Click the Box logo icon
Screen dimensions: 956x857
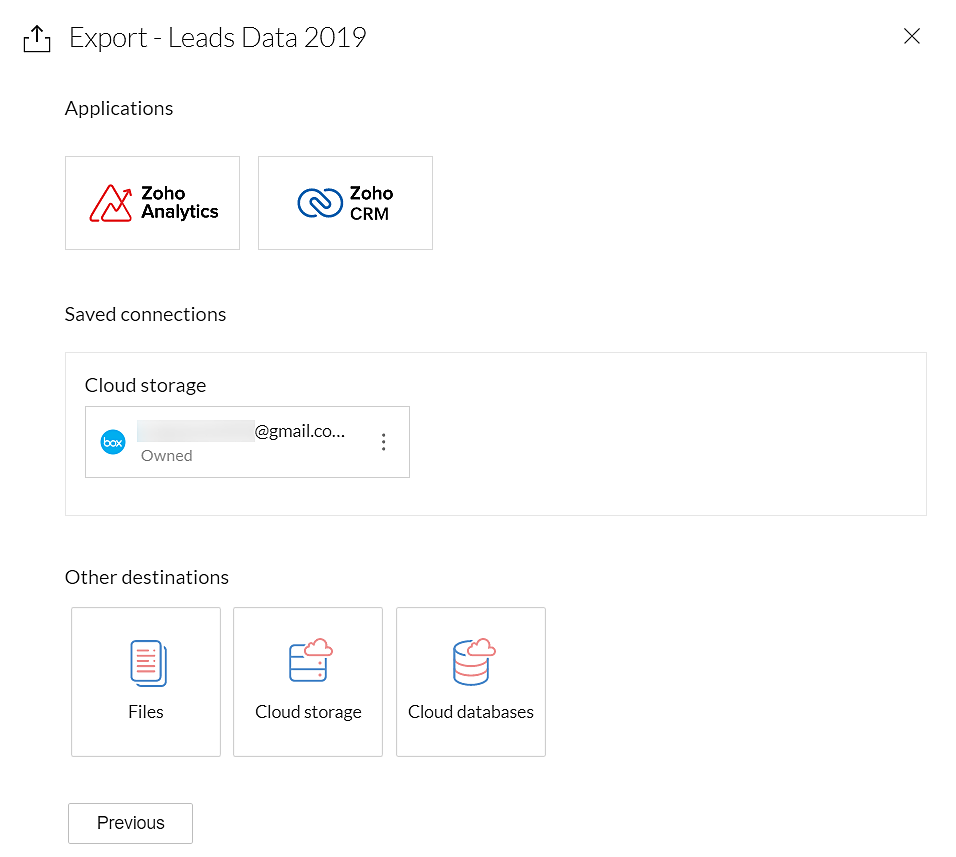113,442
